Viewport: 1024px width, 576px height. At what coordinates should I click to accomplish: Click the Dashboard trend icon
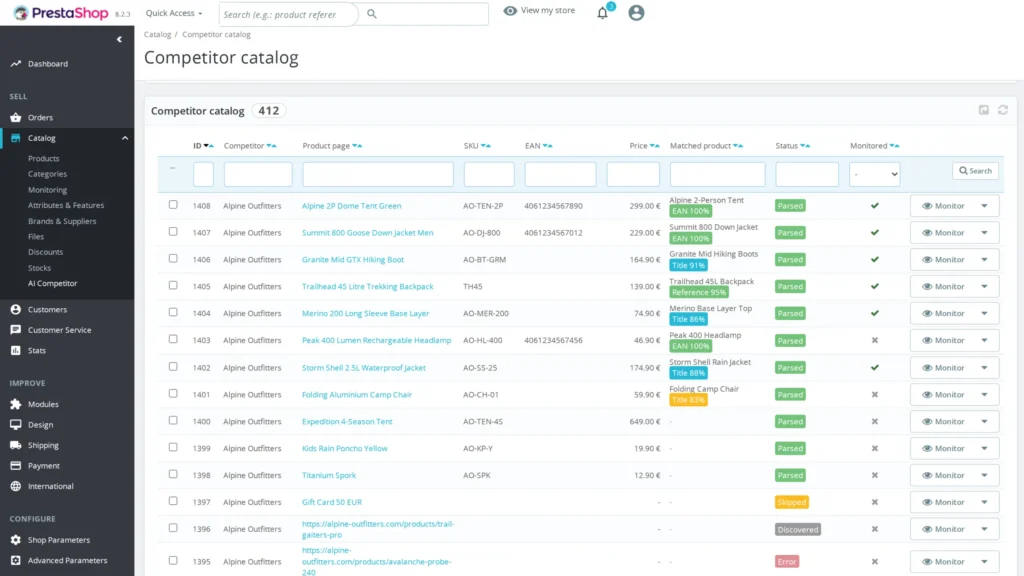pos(16,64)
